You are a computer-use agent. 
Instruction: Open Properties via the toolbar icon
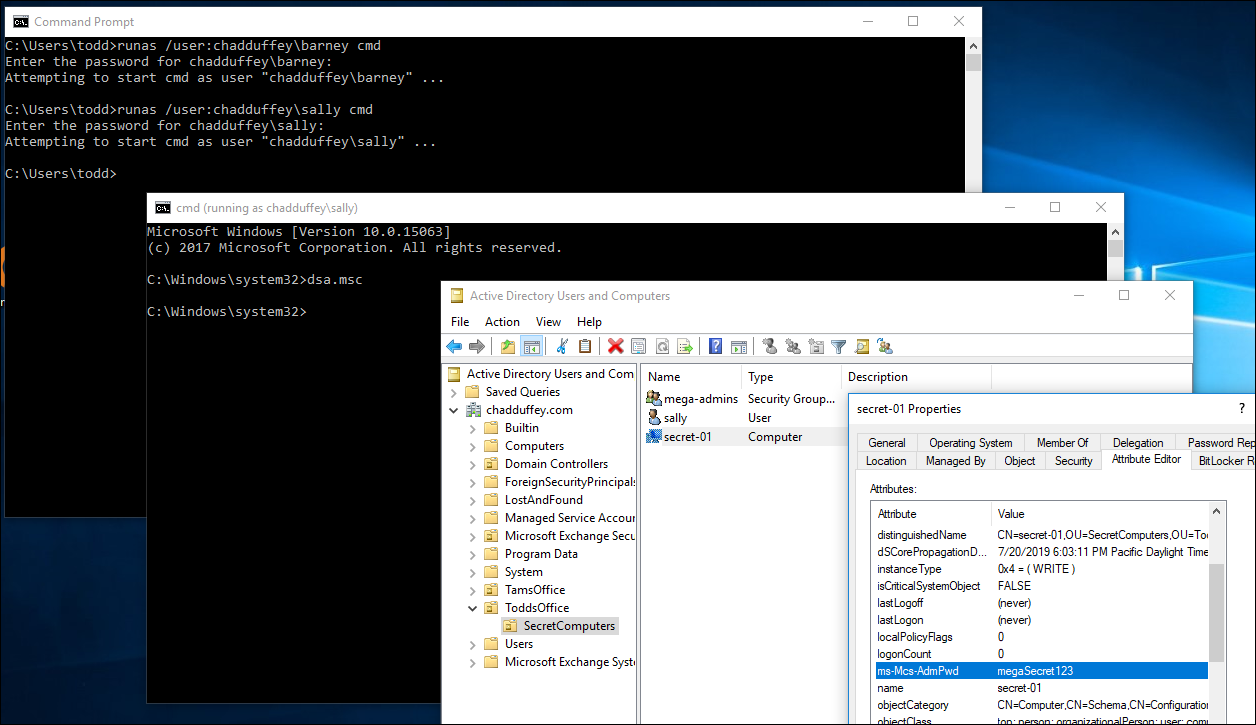click(x=638, y=346)
